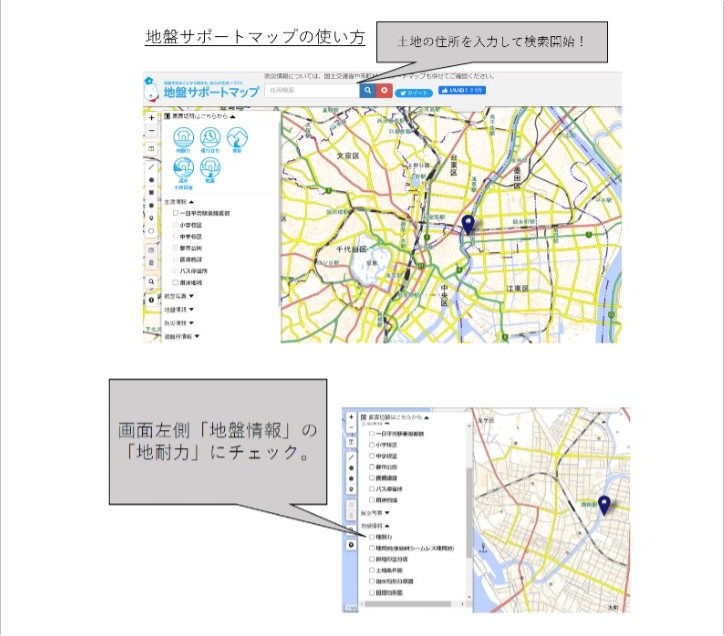Click the 千代田区 label on the map
Image resolution: width=724 pixels, height=636 pixels.
tap(351, 249)
